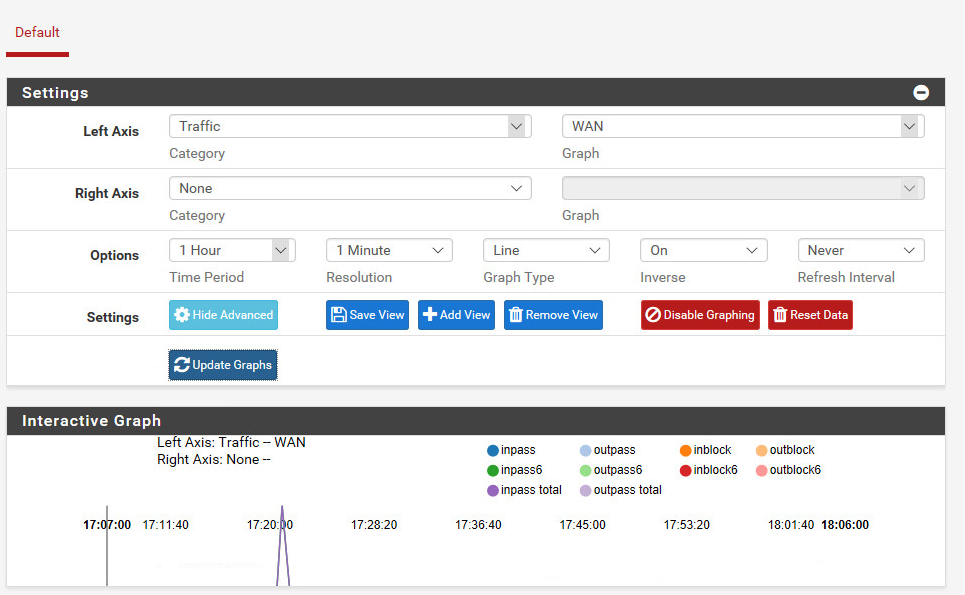Toggle outblock6 series in graph legend
The image size is (965, 595).
tap(788, 470)
